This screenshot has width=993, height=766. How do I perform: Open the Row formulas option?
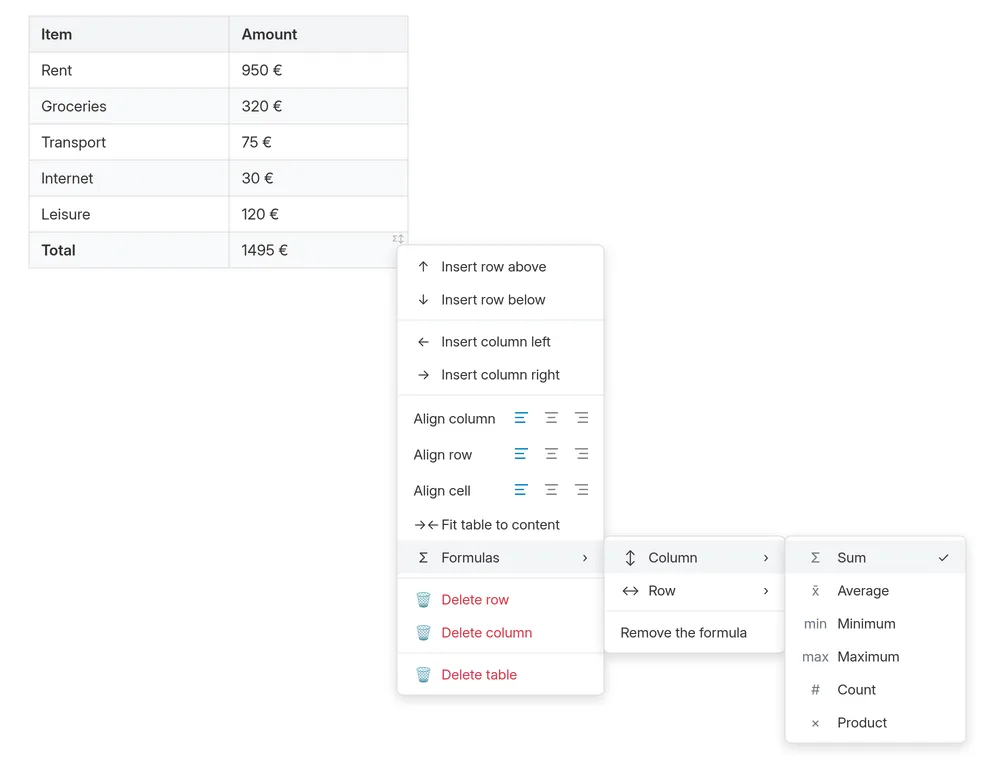(695, 591)
